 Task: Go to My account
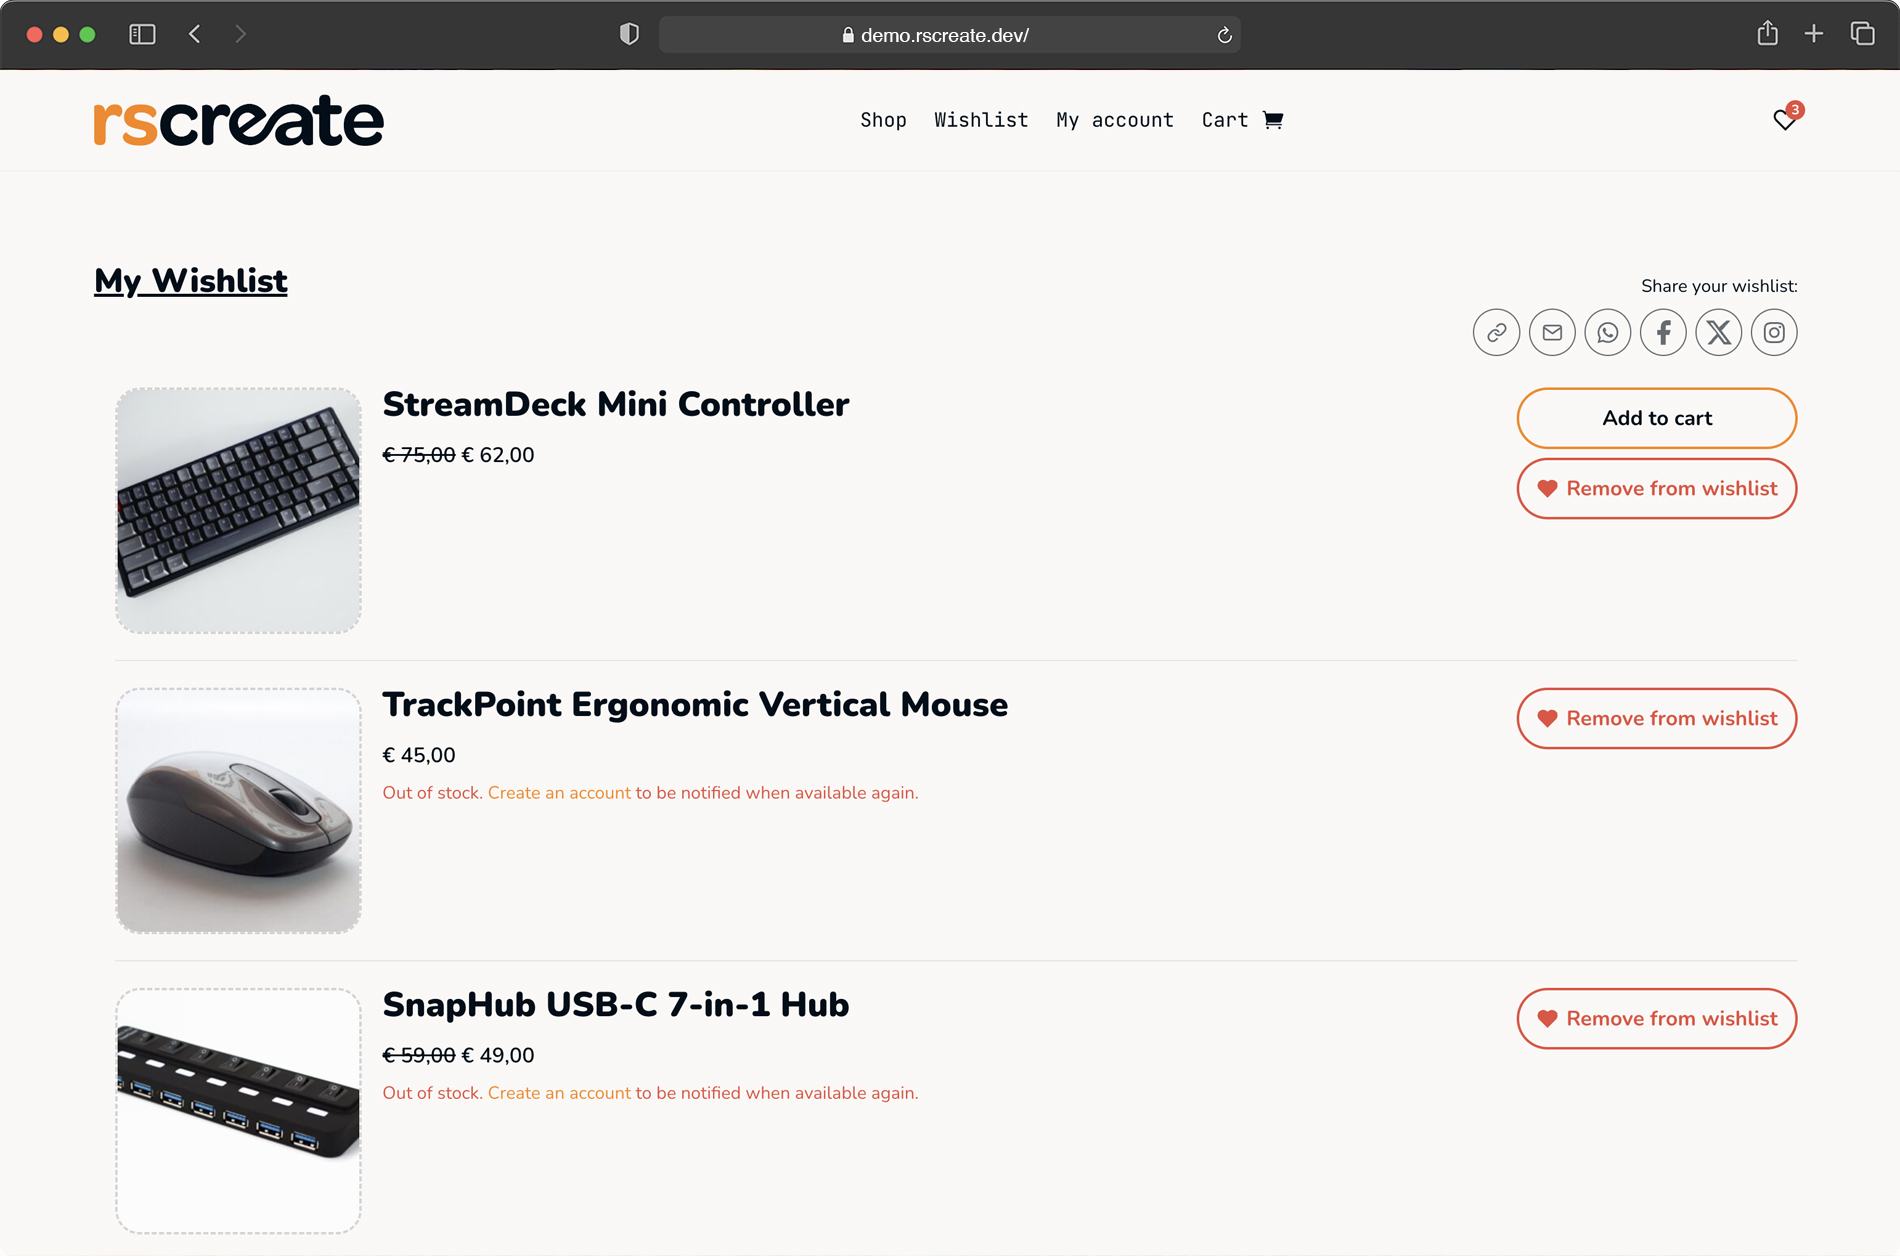[x=1115, y=120]
